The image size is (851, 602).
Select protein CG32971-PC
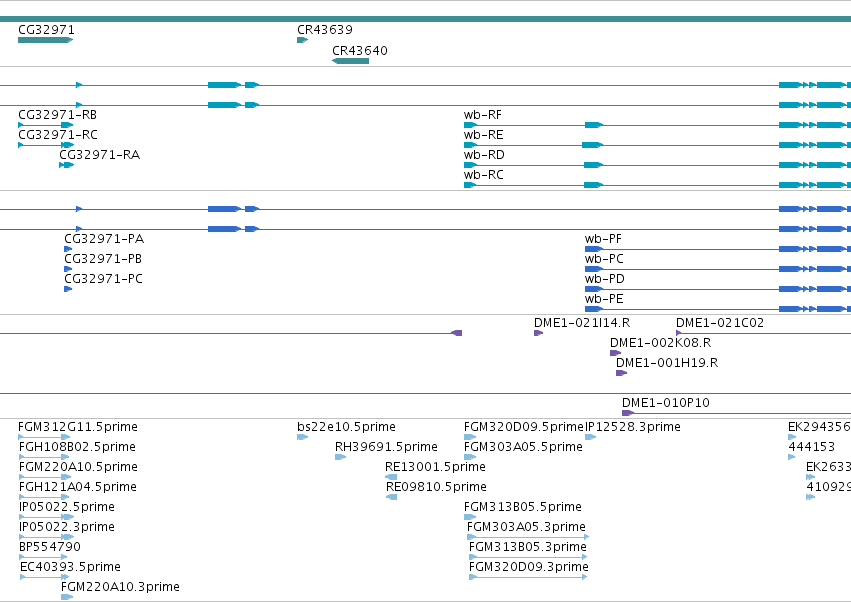pos(104,280)
